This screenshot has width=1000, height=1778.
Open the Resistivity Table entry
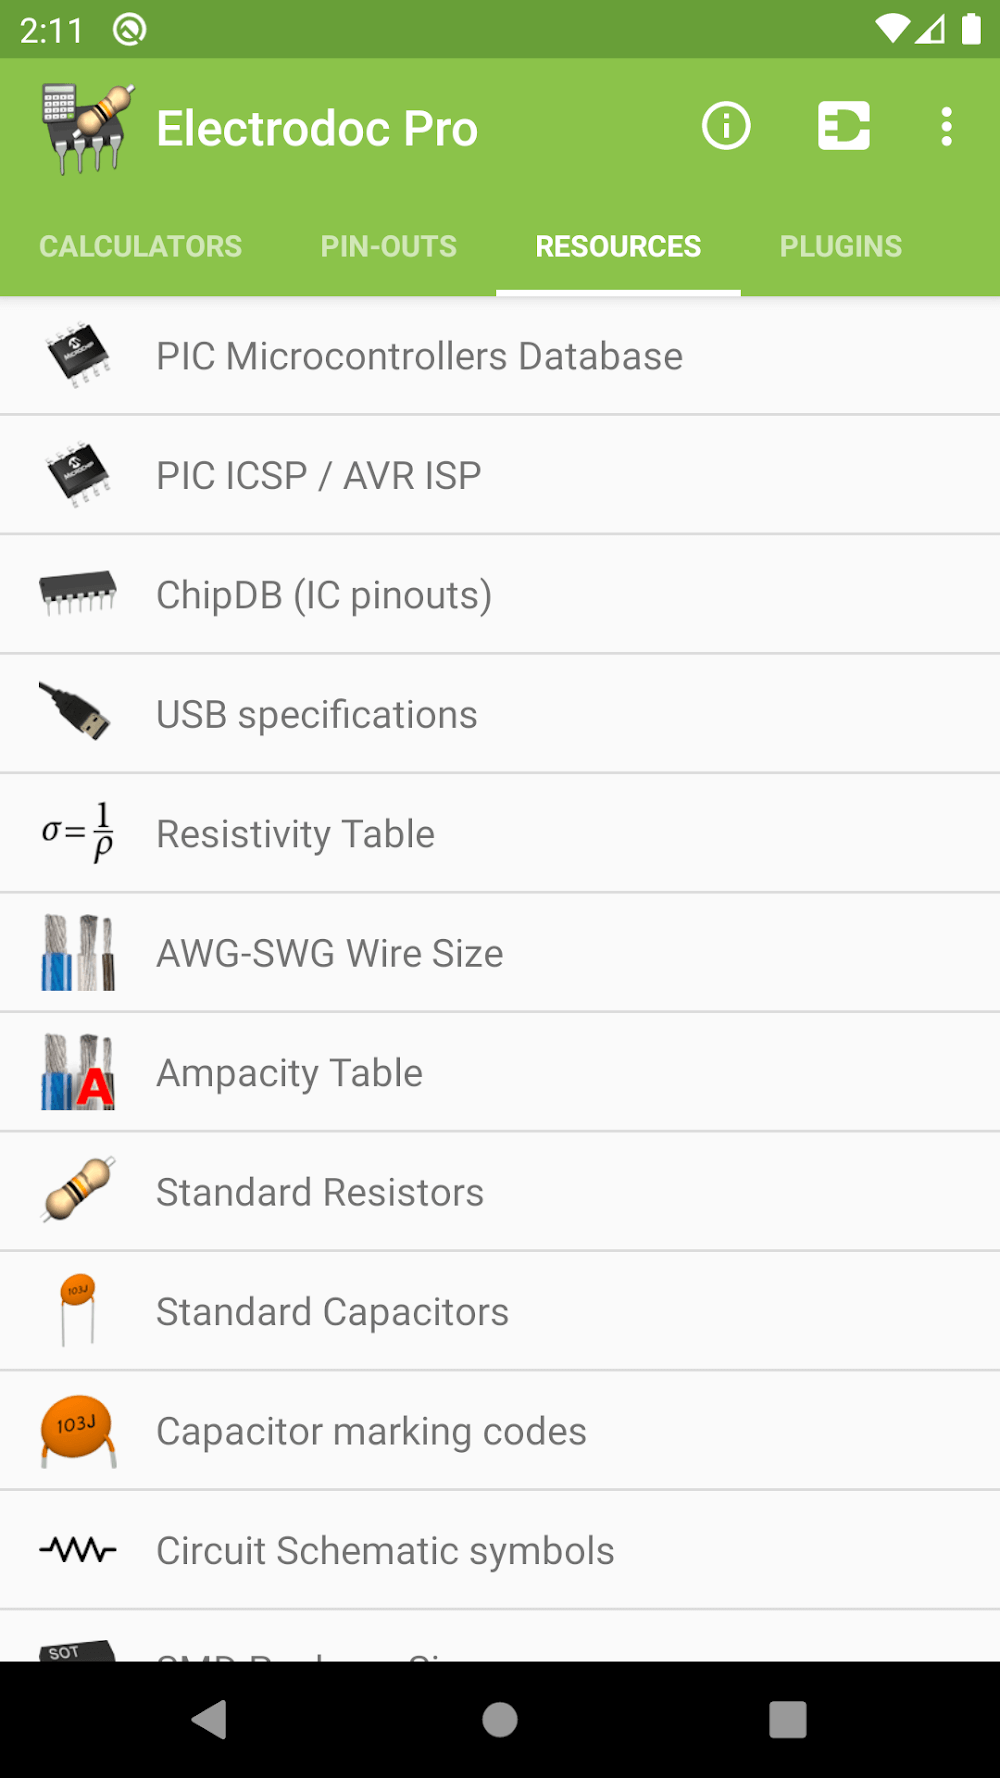(295, 834)
